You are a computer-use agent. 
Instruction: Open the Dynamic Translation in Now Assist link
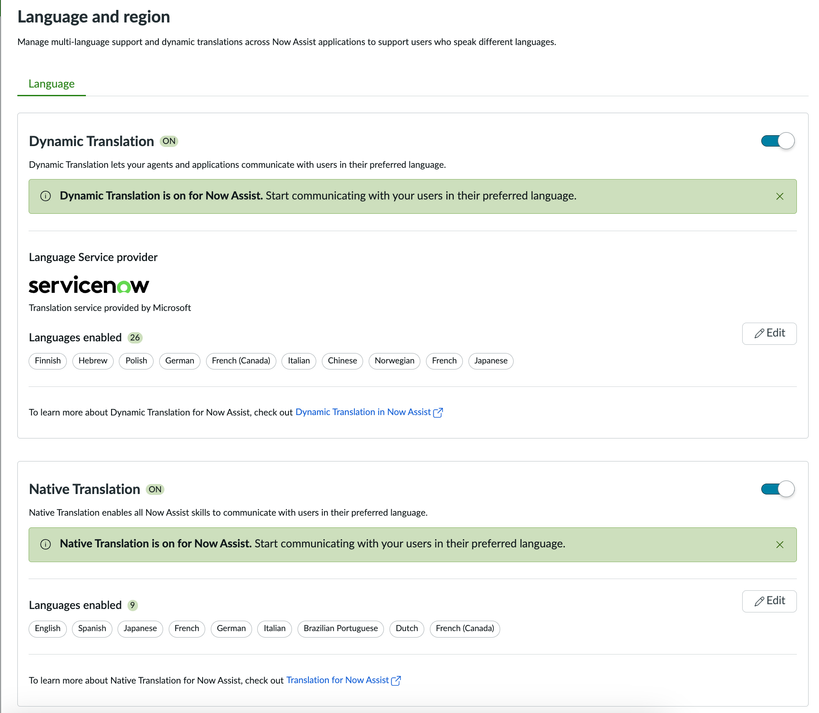(x=369, y=412)
